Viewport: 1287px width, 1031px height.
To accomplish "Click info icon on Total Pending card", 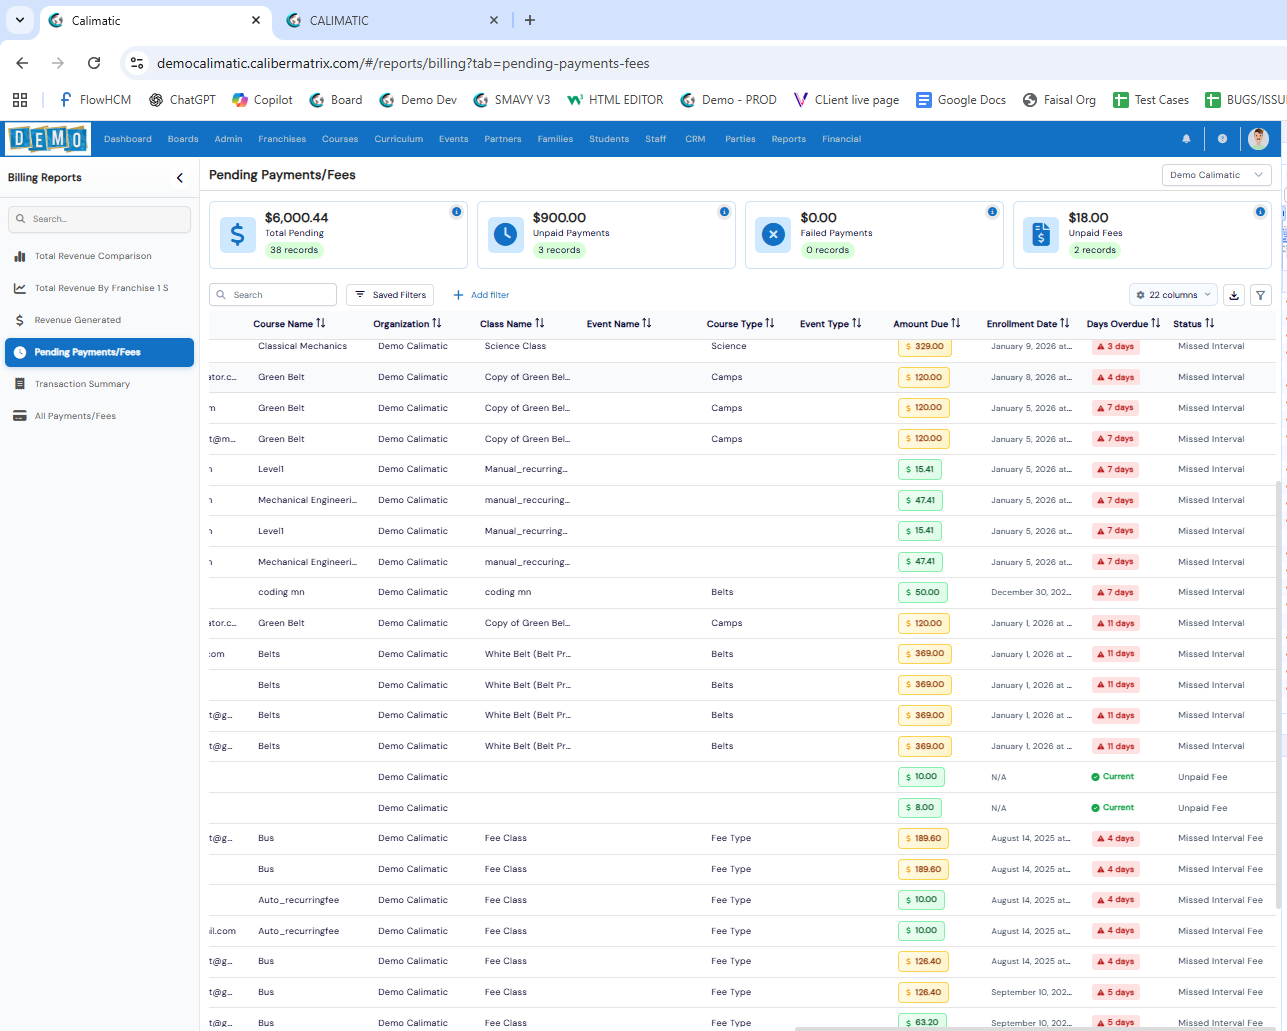I will (x=456, y=212).
